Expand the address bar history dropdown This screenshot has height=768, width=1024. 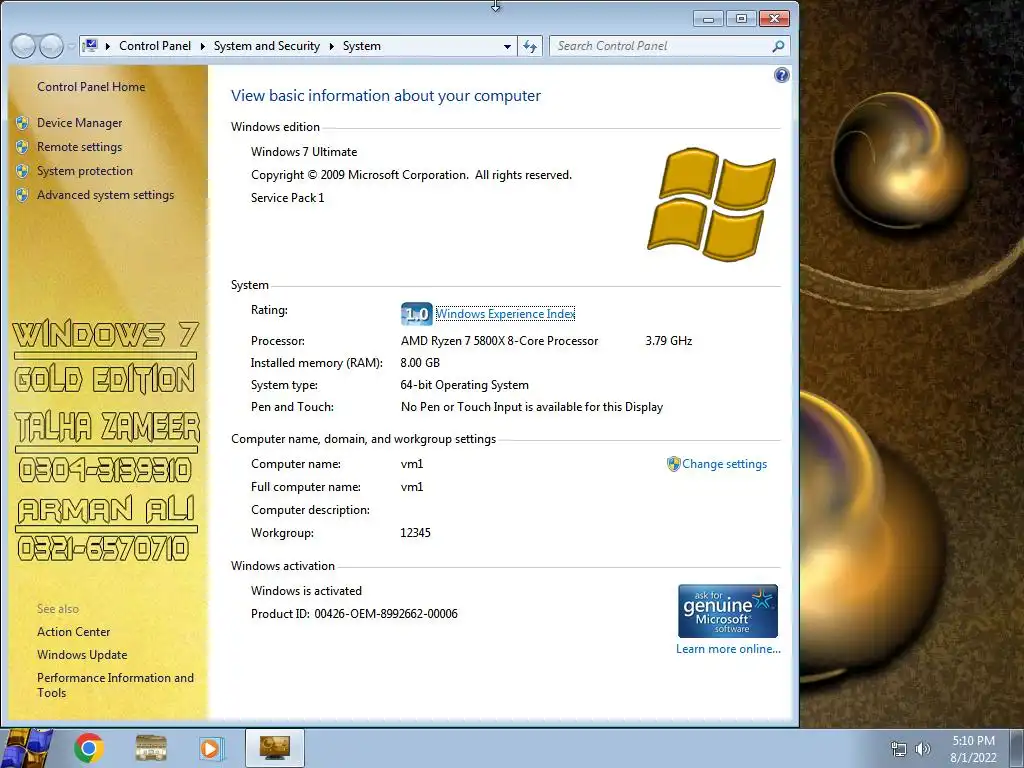click(x=507, y=46)
